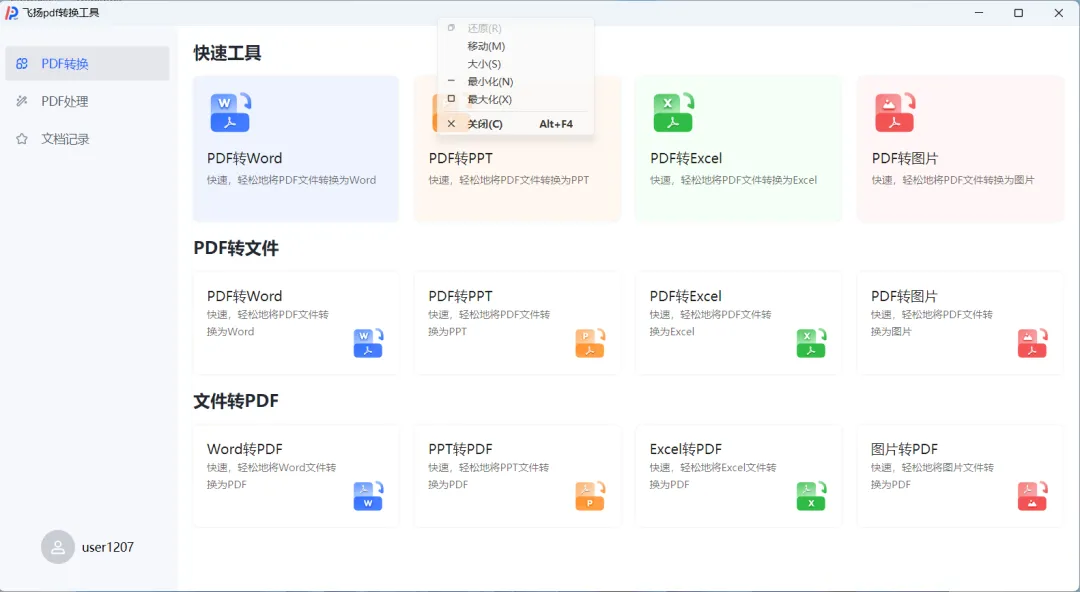
Task: Click the Word转PDF card icon
Action: 368,496
